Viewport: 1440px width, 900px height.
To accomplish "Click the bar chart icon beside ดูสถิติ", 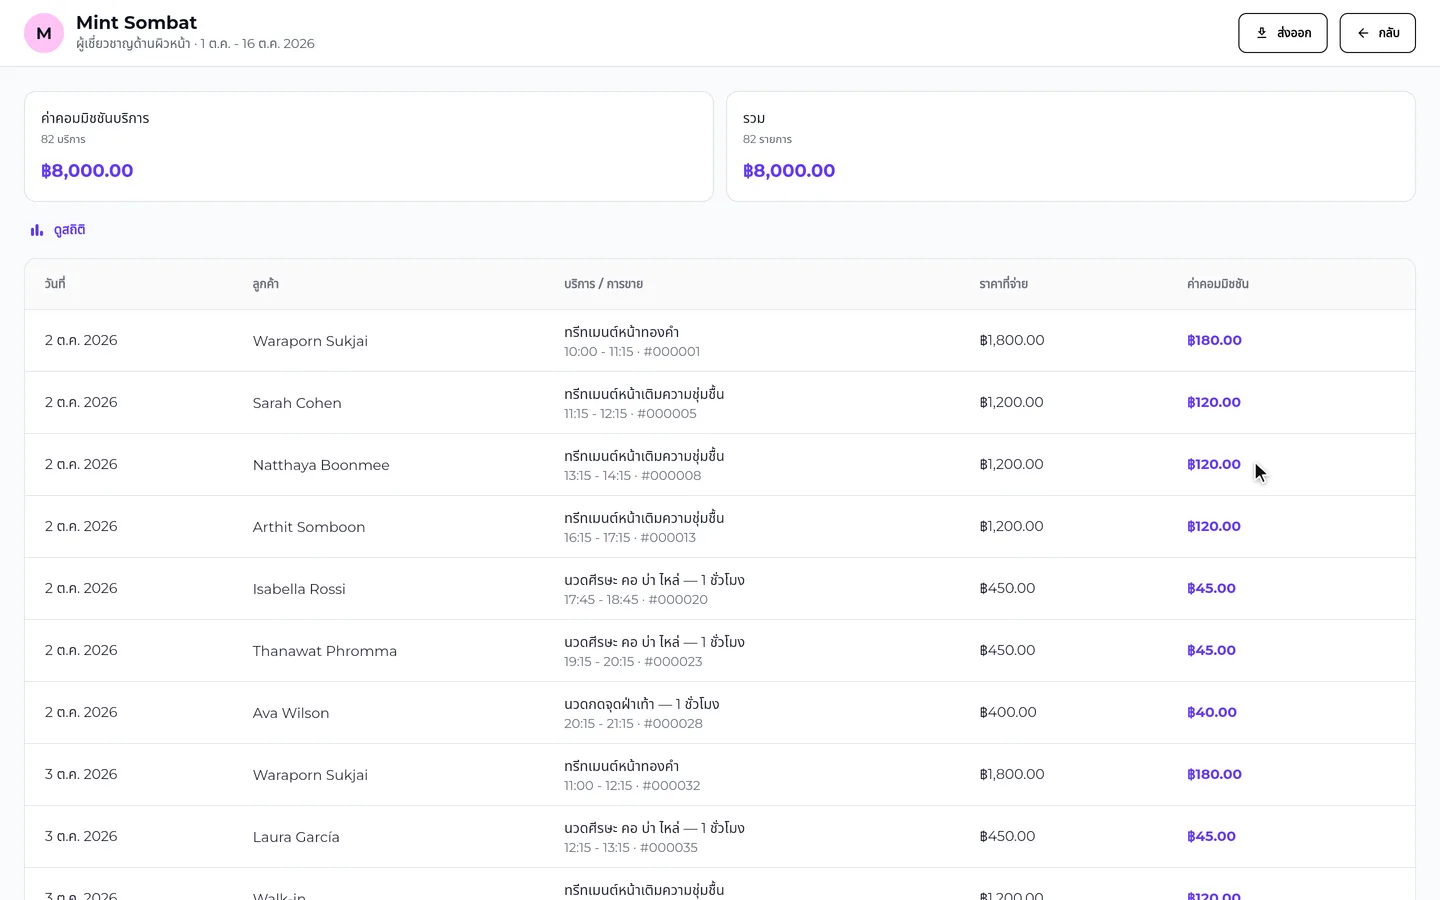I will 37,230.
